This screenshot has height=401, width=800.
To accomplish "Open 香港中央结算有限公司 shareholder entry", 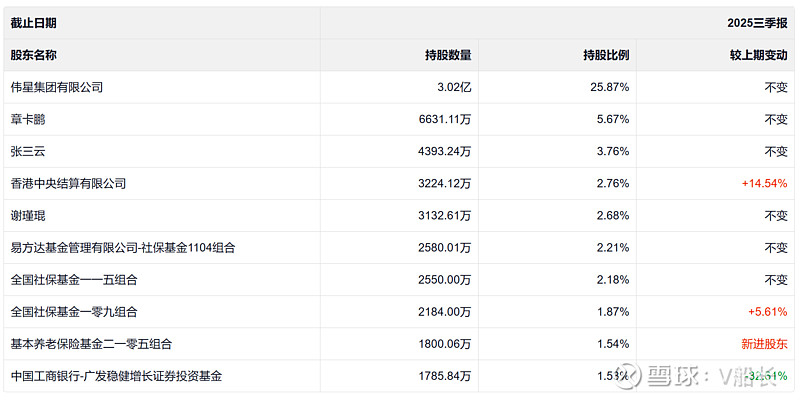I will 68,183.
